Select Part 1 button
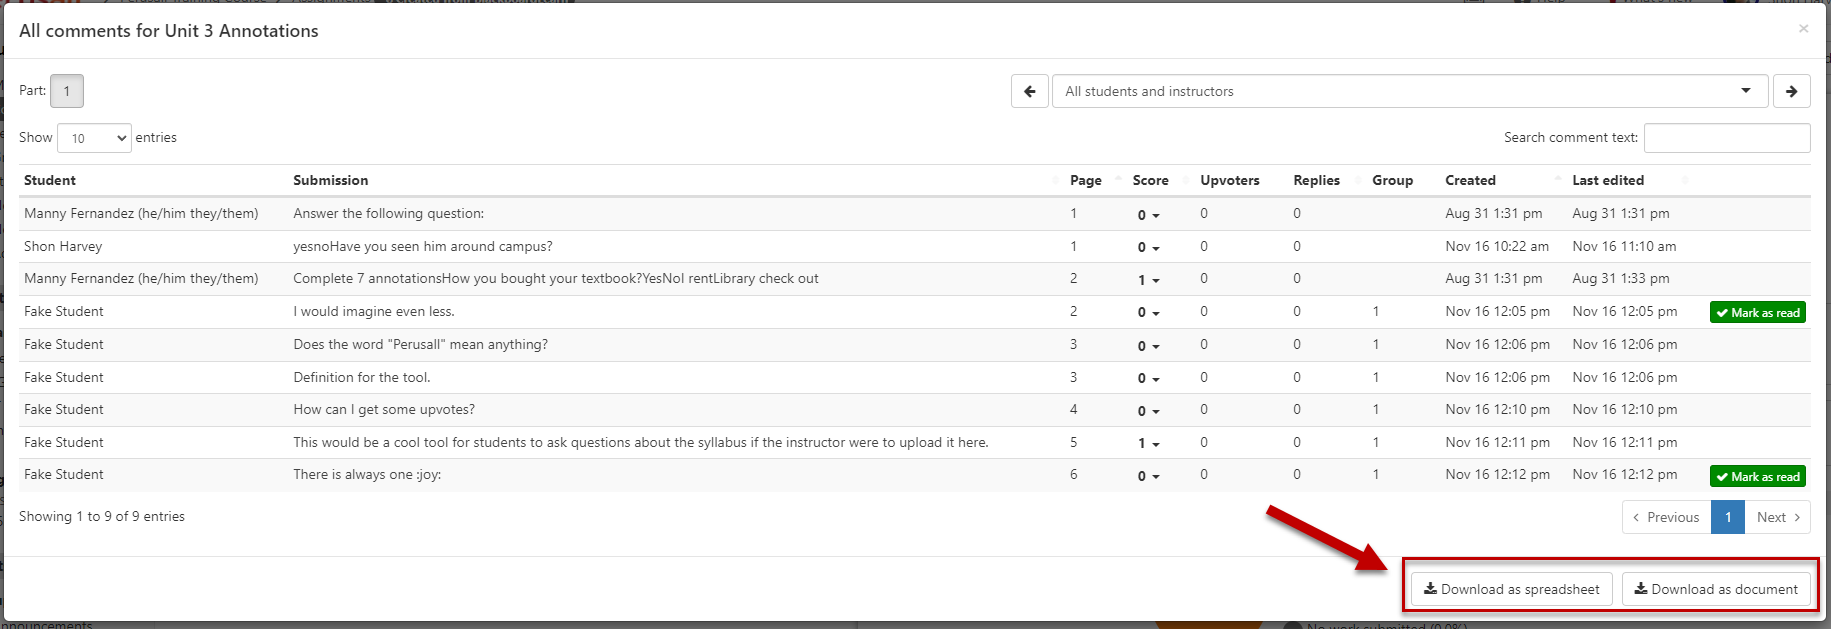This screenshot has height=629, width=1831. [67, 91]
